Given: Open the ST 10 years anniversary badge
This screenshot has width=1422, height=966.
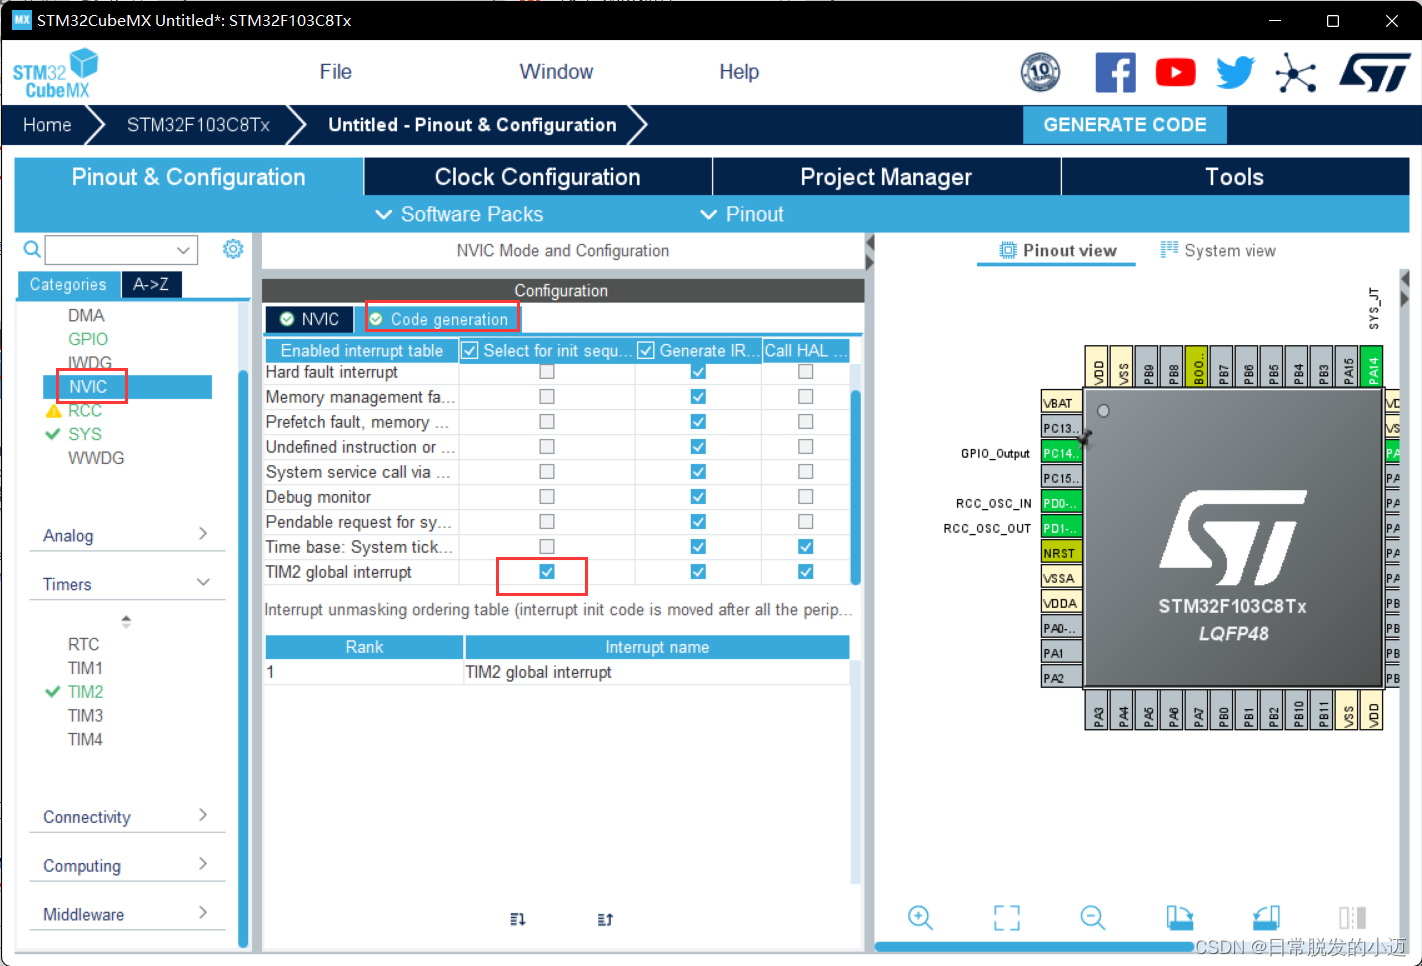Looking at the screenshot, I should pyautogui.click(x=1040, y=72).
